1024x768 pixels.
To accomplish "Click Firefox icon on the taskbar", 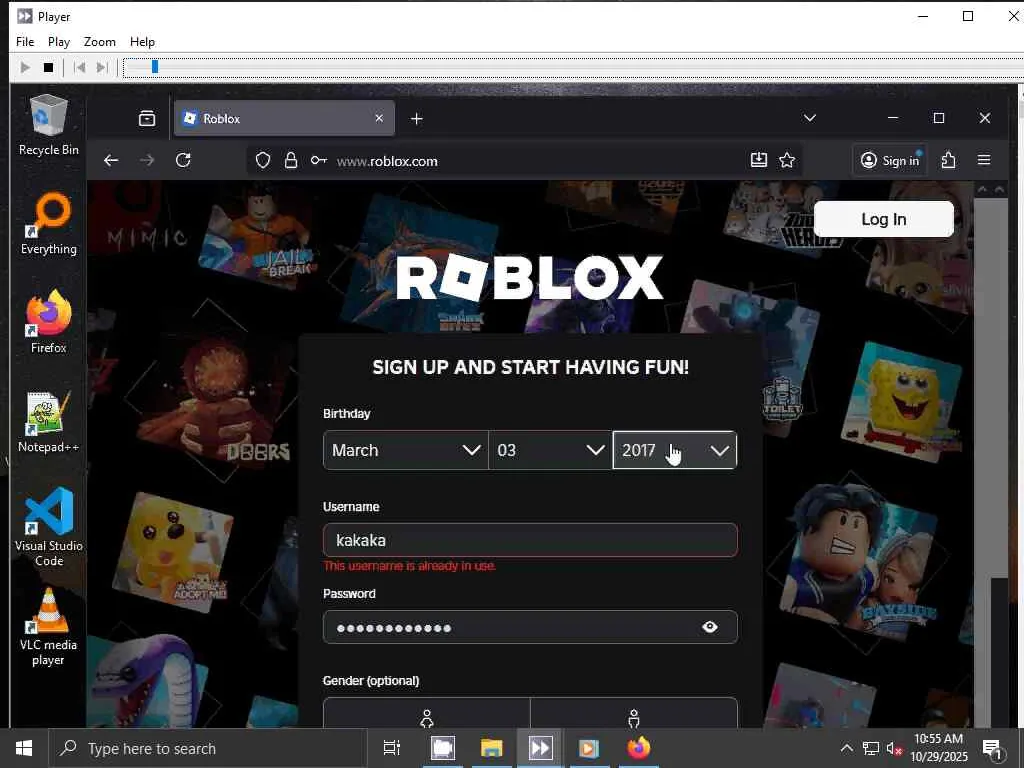I will point(639,748).
